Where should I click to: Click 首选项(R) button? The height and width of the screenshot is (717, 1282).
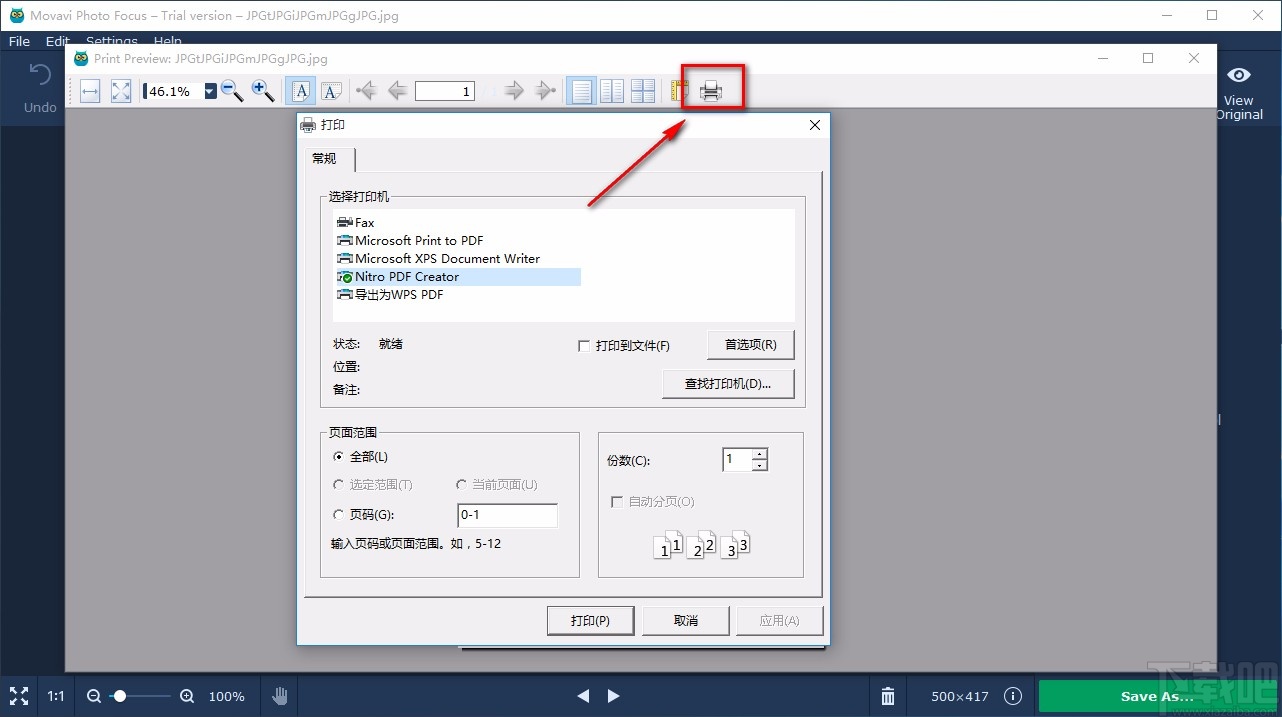pyautogui.click(x=750, y=344)
